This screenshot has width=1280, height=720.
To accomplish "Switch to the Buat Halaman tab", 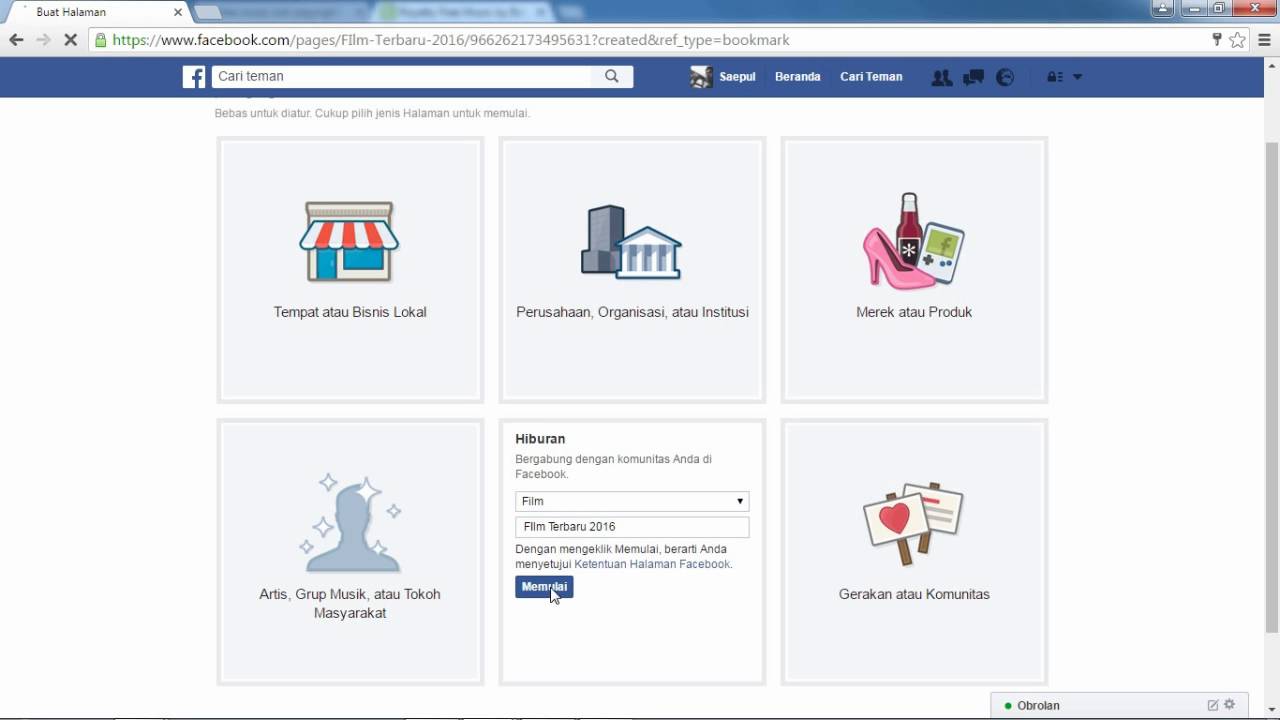I will [95, 12].
